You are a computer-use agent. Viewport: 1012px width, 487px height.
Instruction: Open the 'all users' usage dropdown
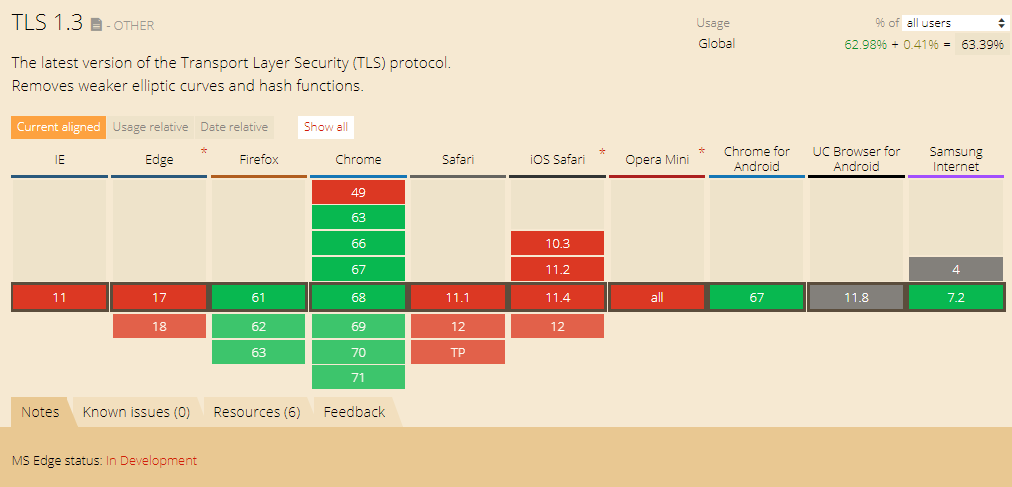click(955, 23)
